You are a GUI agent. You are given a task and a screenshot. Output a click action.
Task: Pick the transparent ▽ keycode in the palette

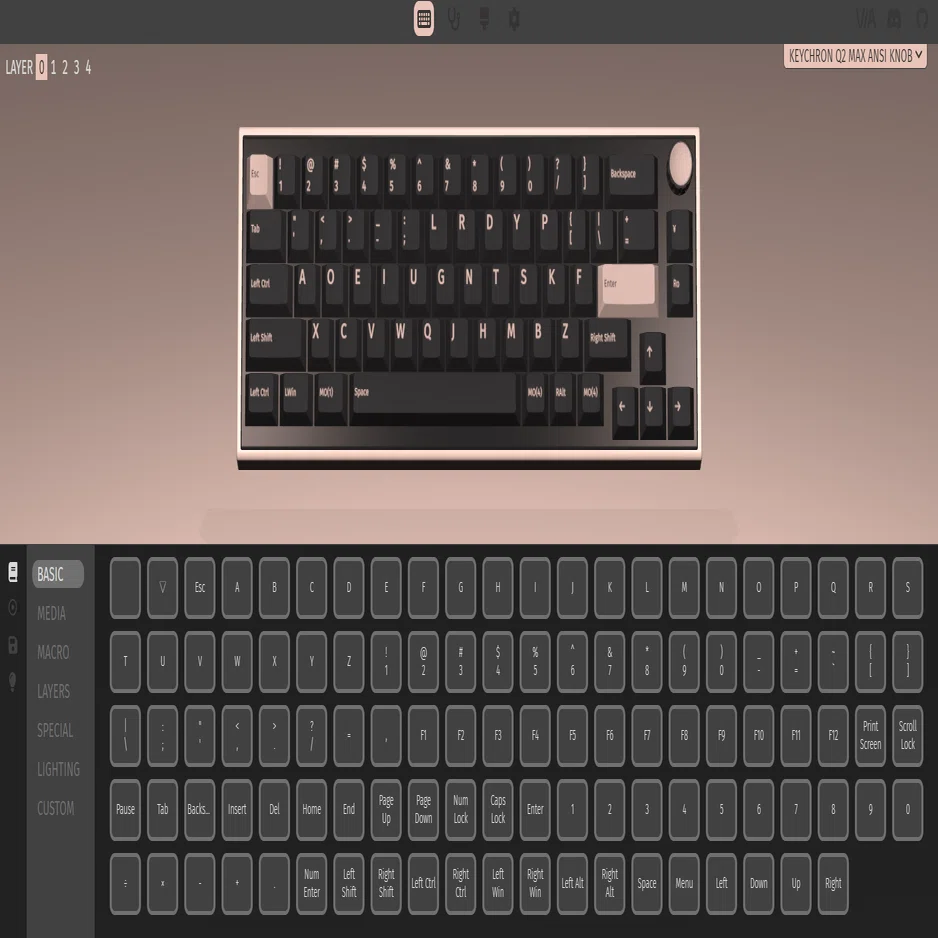pos(163,587)
